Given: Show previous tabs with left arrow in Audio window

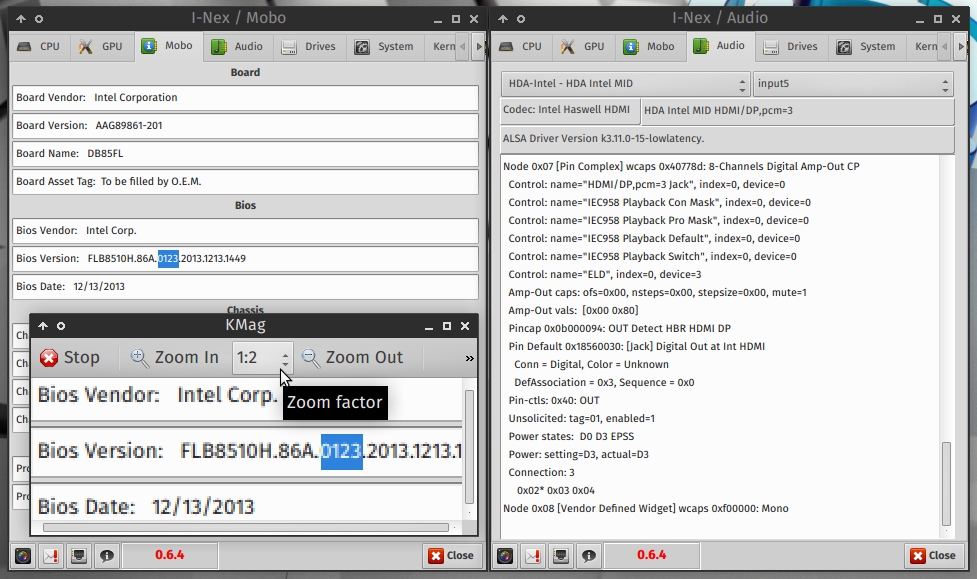Looking at the screenshot, I should tap(945, 47).
